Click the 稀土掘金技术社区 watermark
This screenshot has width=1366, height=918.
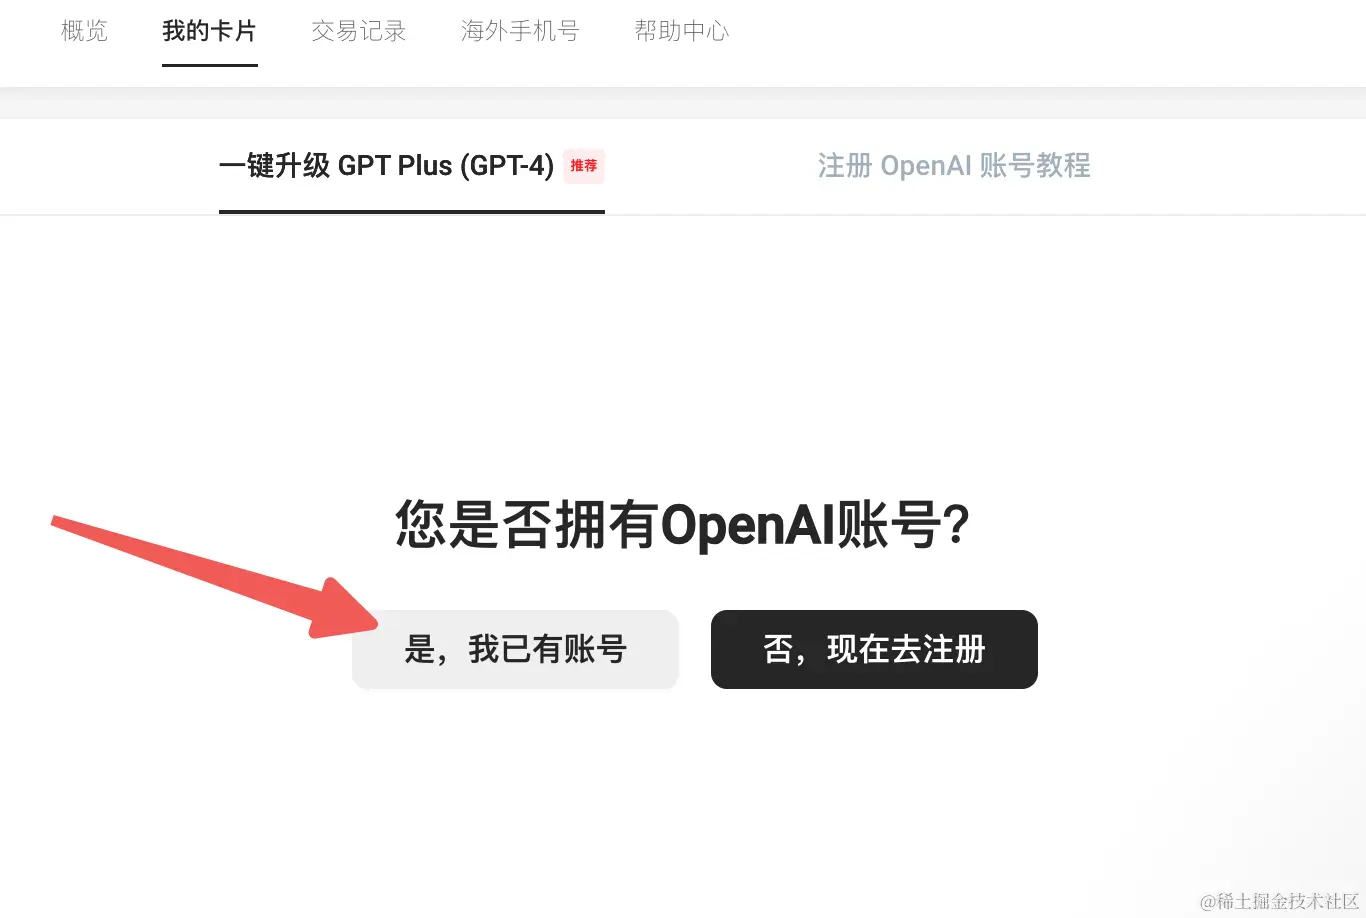pyautogui.click(x=1281, y=901)
